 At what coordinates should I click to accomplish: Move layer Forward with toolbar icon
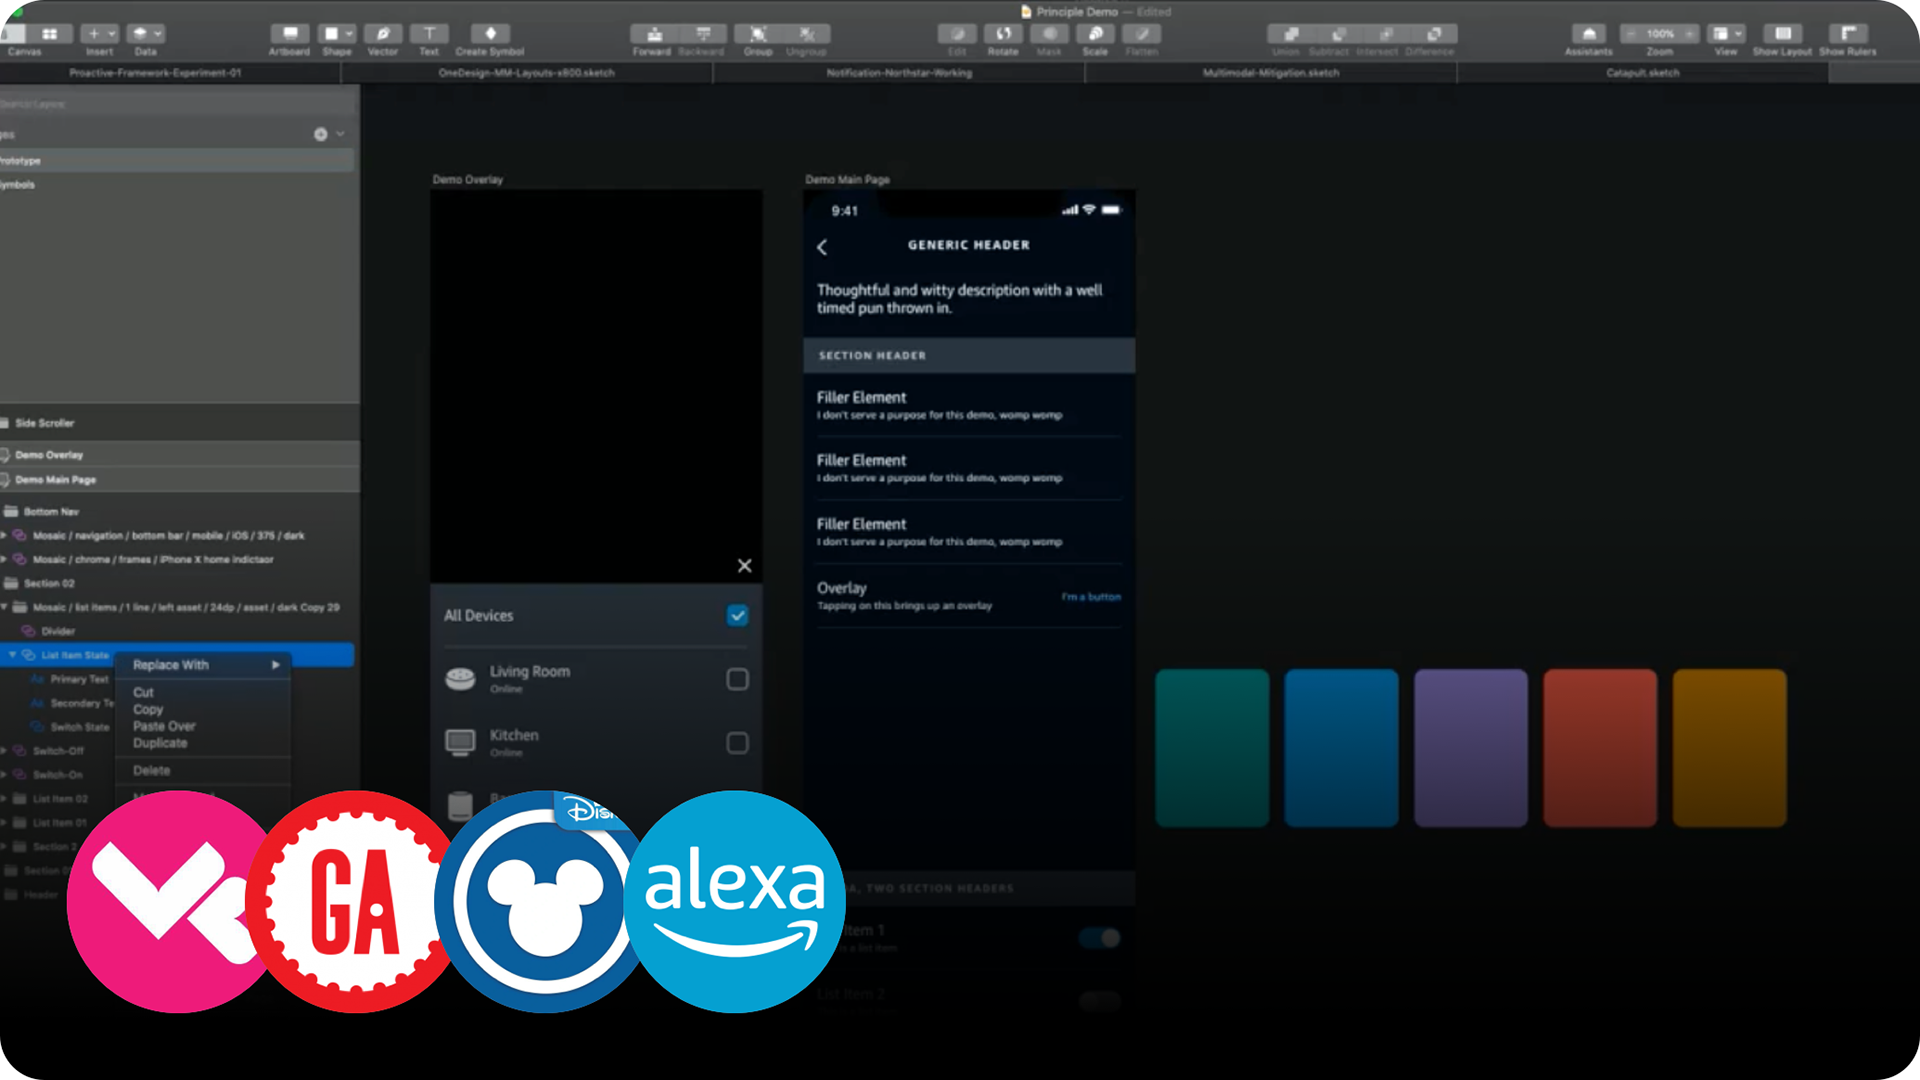click(x=653, y=34)
